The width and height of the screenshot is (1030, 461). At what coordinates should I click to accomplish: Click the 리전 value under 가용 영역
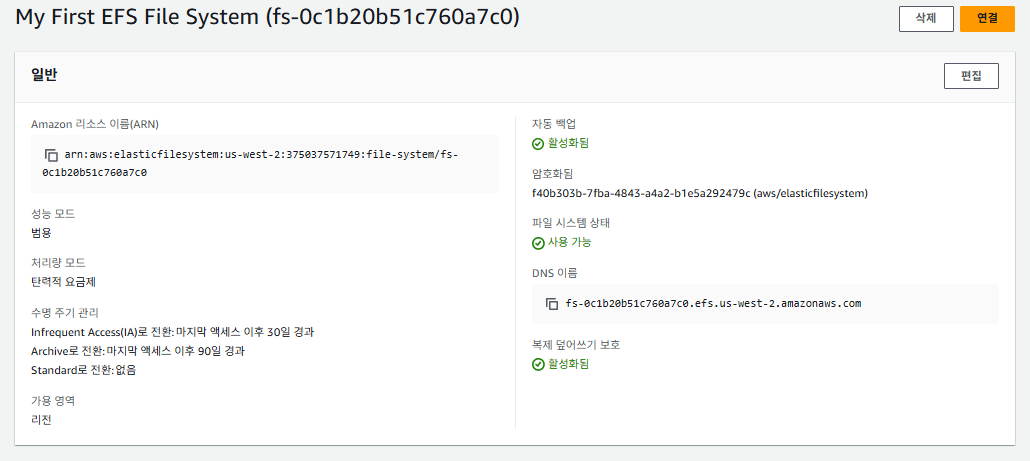[41, 420]
